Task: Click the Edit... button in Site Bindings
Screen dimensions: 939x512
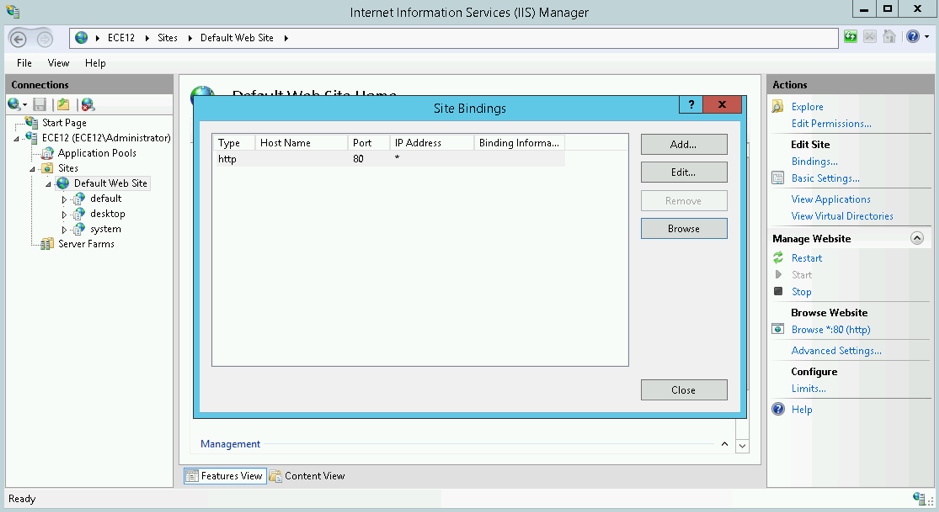Action: point(684,172)
